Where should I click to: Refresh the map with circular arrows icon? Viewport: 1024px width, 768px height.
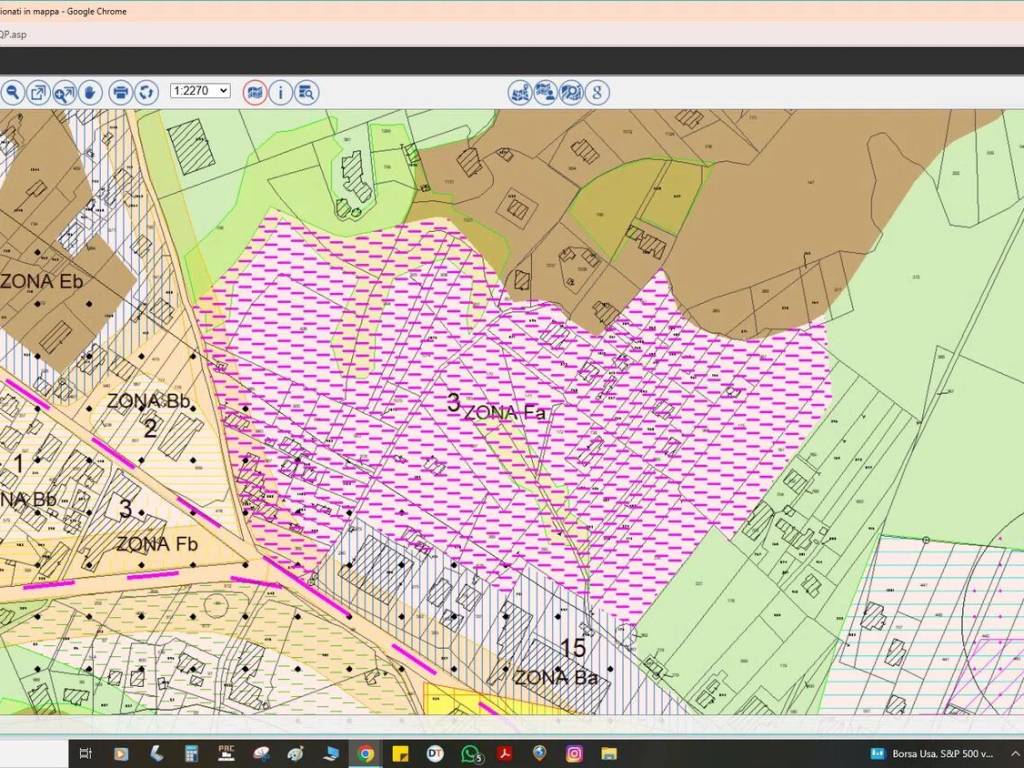click(x=146, y=92)
